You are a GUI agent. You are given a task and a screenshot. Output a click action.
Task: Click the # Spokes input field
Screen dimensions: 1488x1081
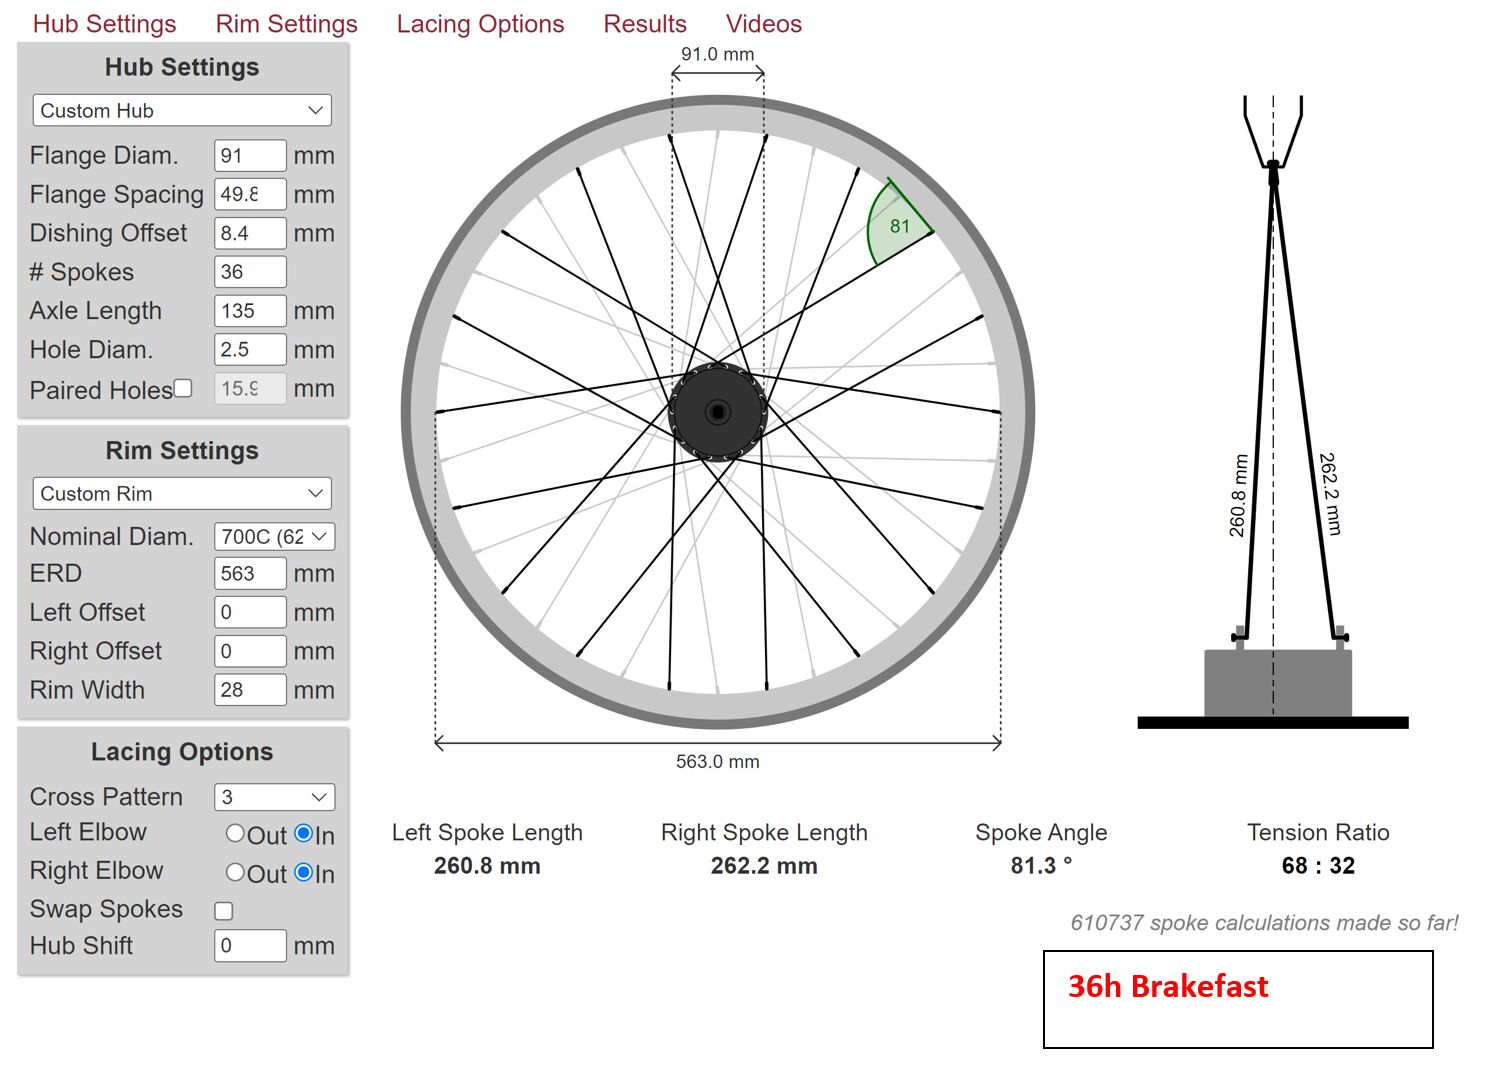(x=250, y=272)
